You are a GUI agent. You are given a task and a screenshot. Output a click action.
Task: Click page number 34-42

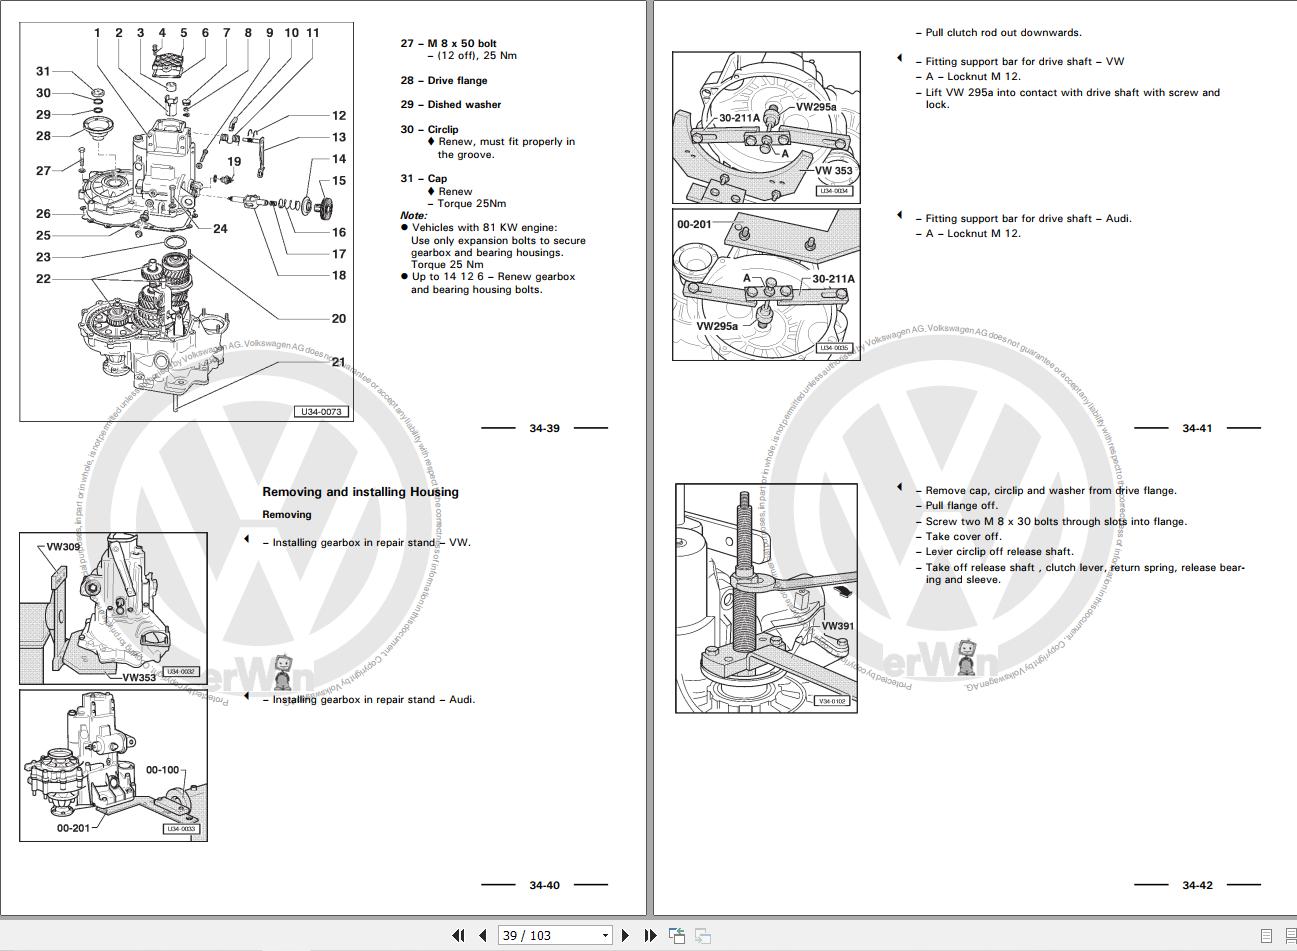[1197, 885]
